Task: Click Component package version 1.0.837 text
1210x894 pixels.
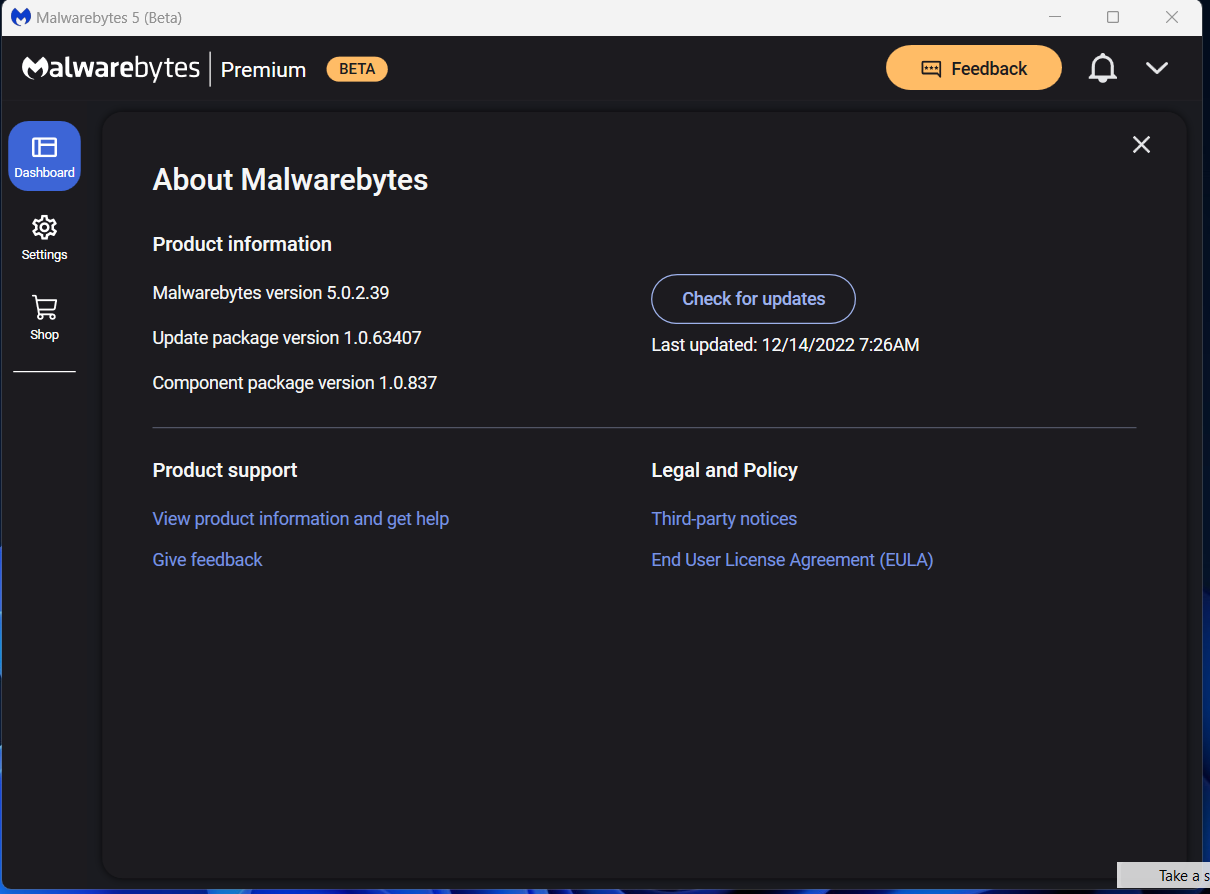Action: 294,383
